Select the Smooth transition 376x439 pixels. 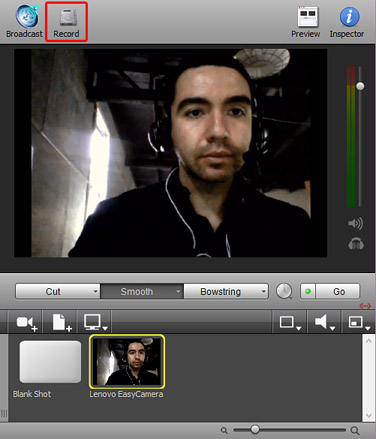click(137, 292)
